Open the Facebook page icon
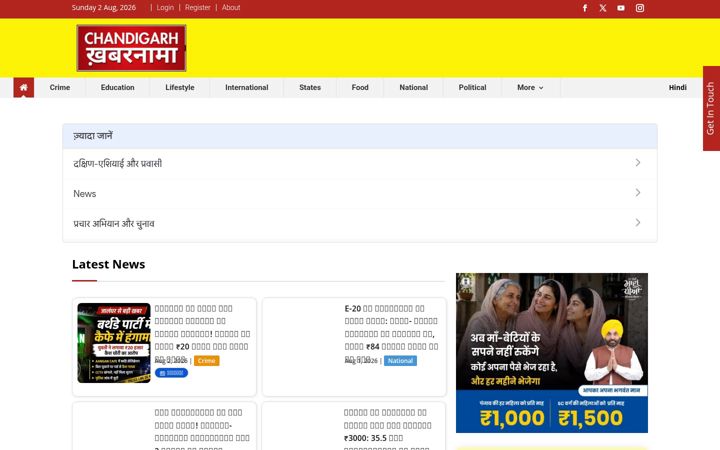The height and width of the screenshot is (450, 720). coord(585,8)
